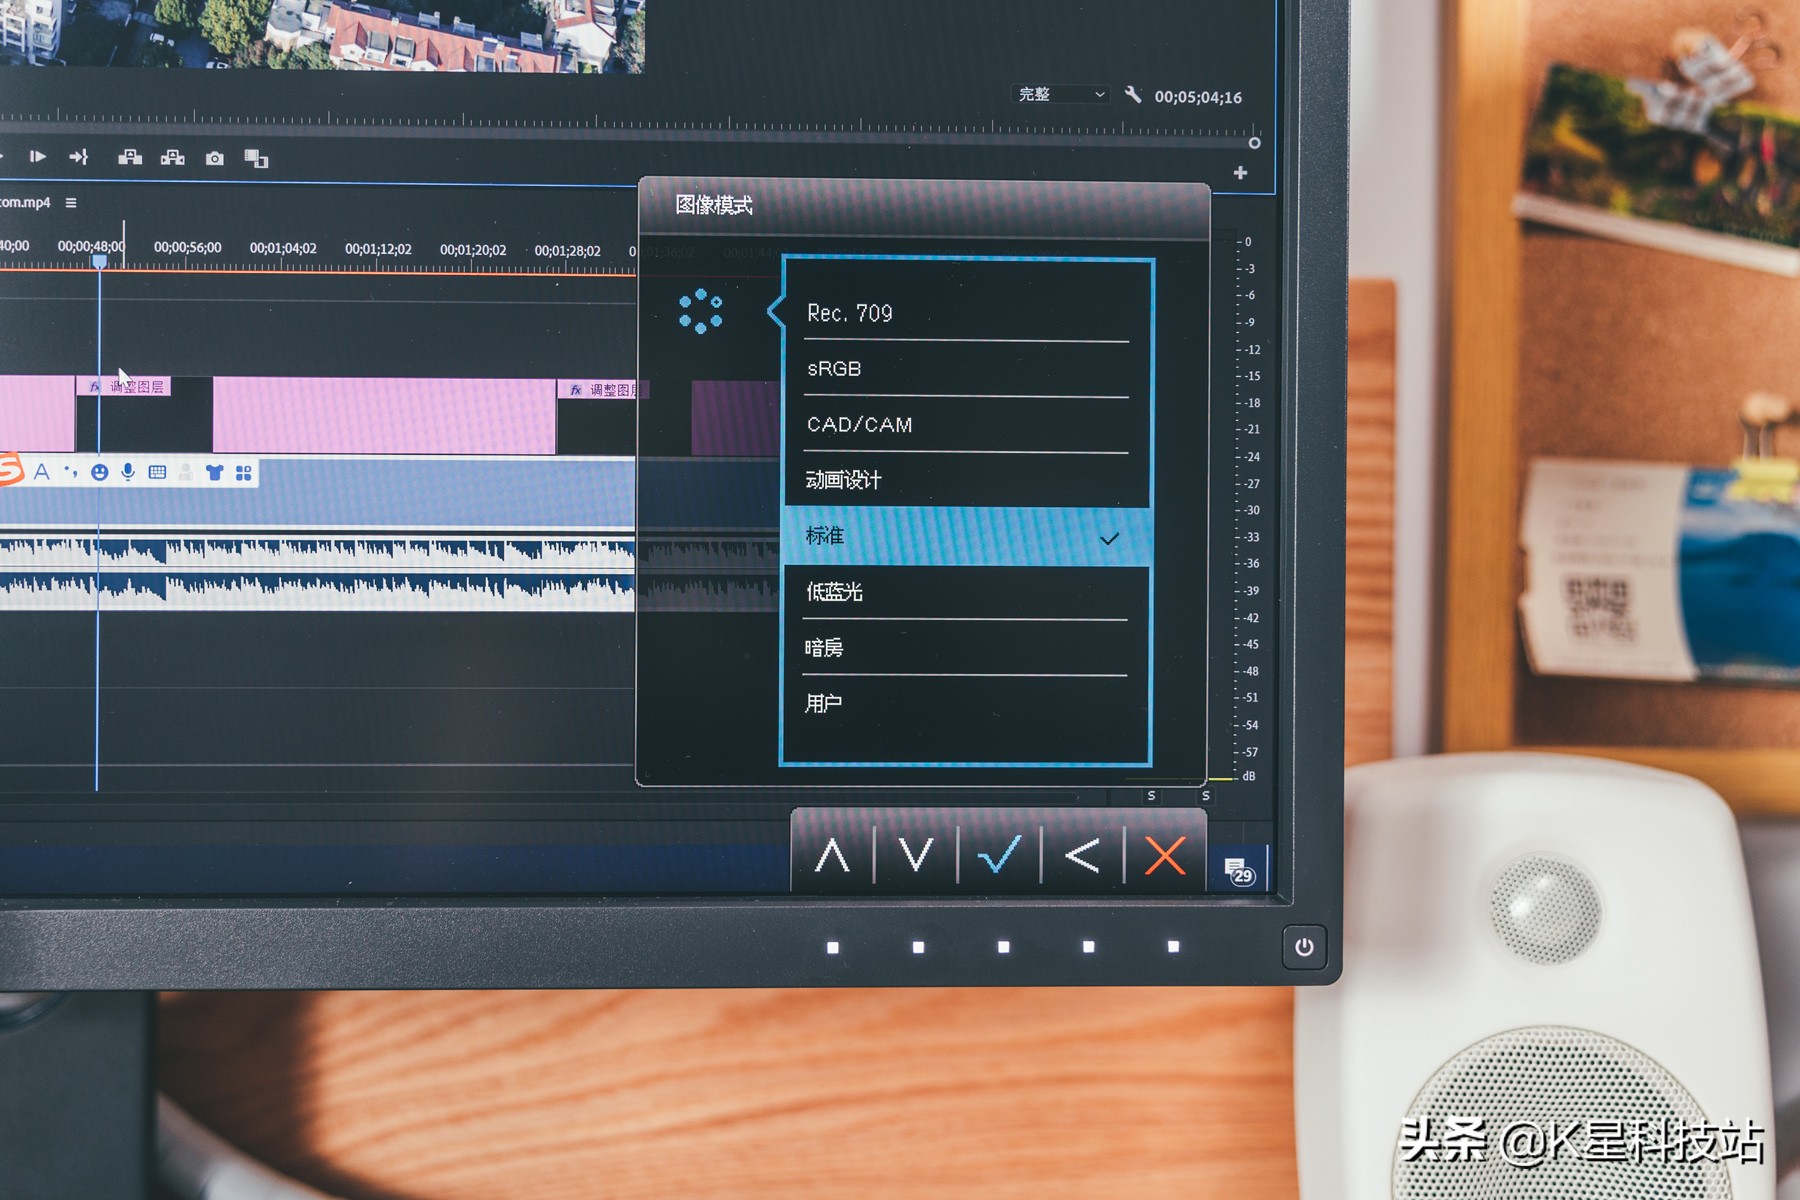Click the 00;05;04;16 duration timecode

click(x=1198, y=97)
